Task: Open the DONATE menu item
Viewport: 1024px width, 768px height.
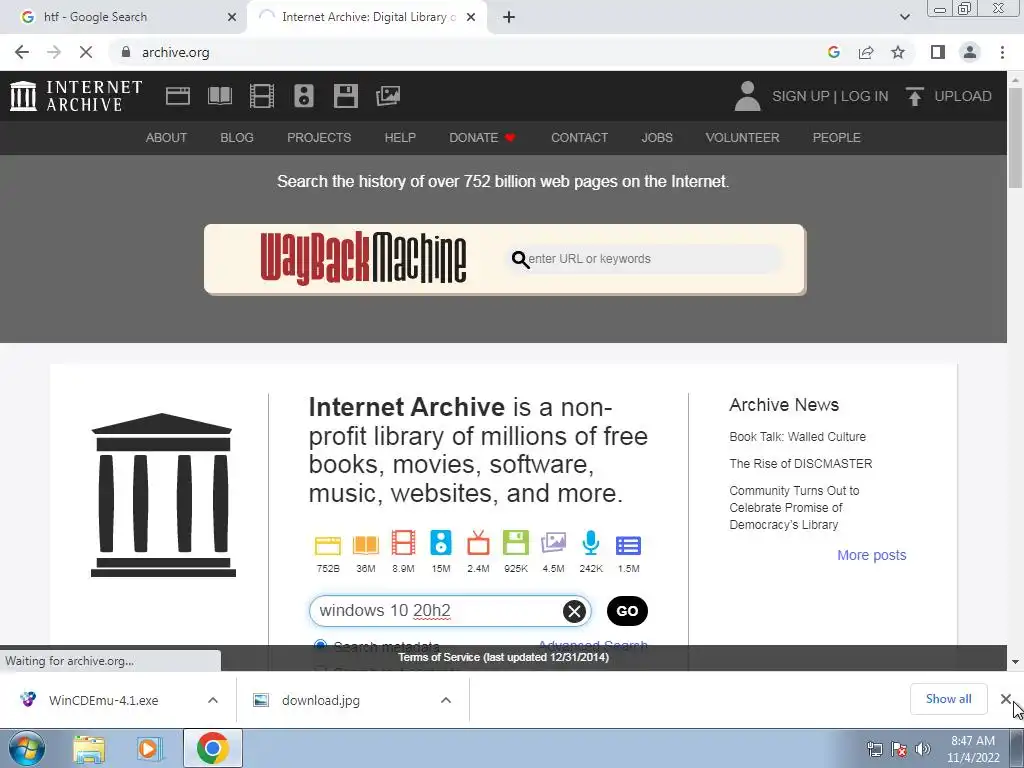Action: (x=482, y=138)
